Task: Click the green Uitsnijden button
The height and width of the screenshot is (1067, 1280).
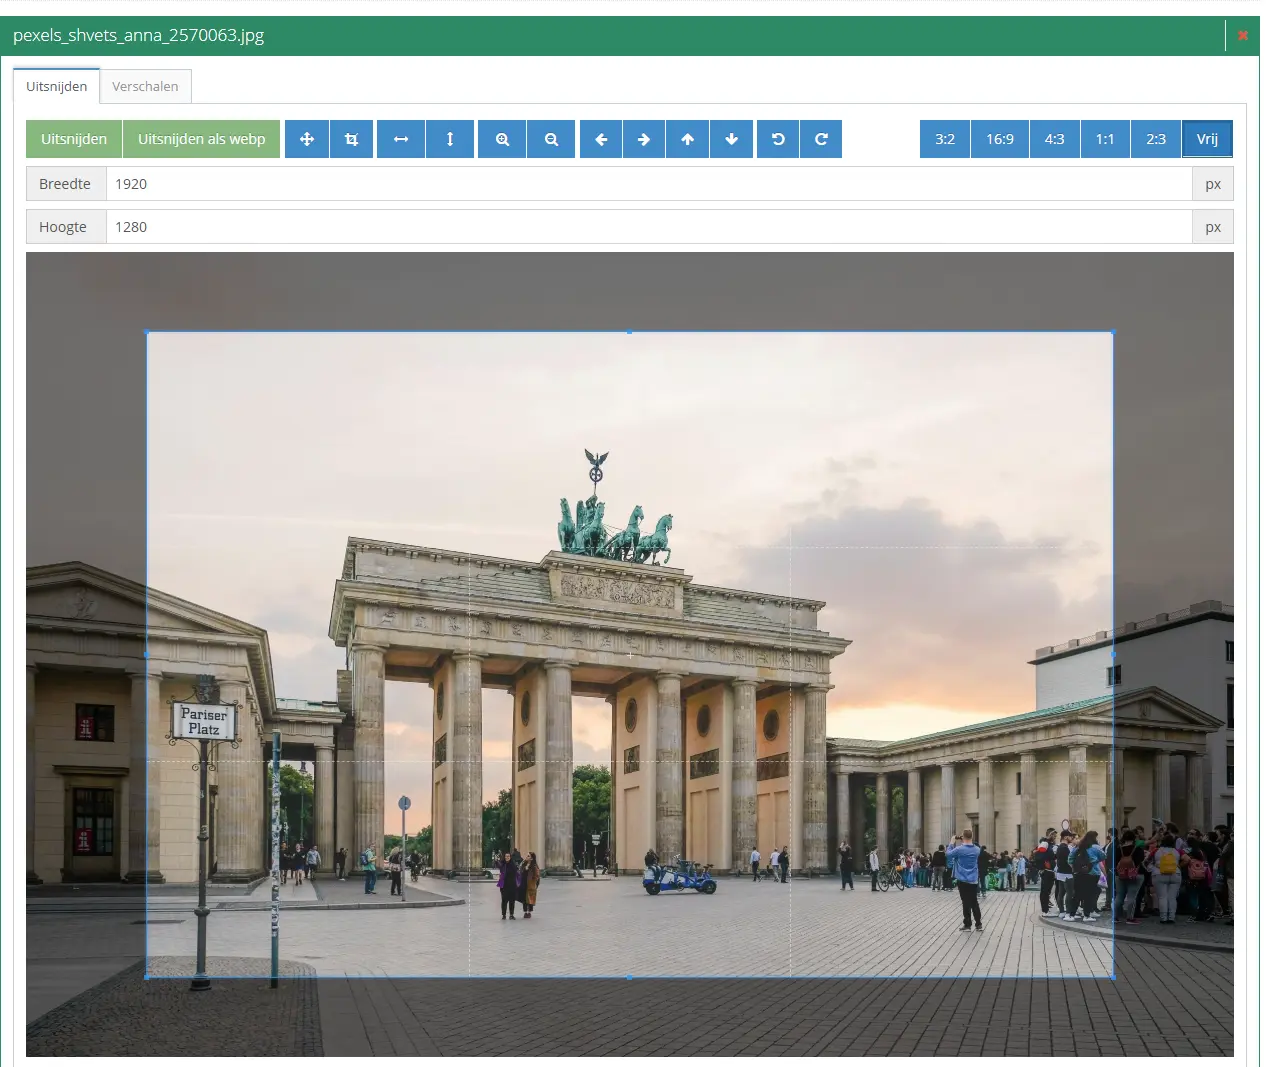Action: point(74,139)
